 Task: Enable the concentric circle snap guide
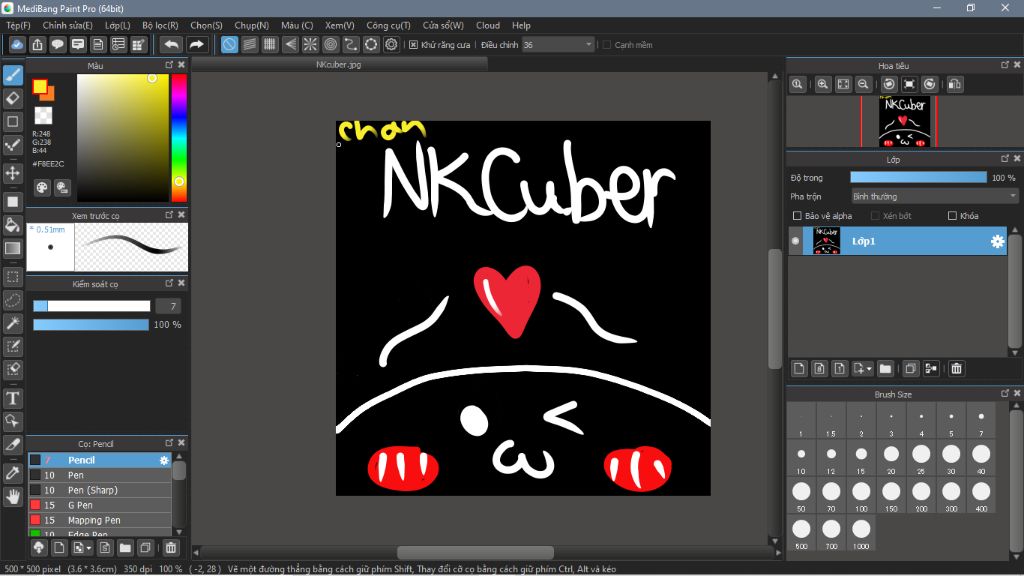click(x=330, y=44)
